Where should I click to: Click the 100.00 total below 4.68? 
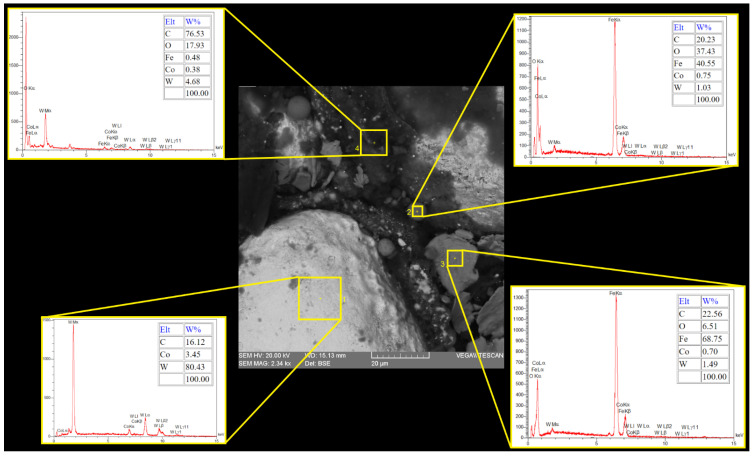click(x=197, y=93)
